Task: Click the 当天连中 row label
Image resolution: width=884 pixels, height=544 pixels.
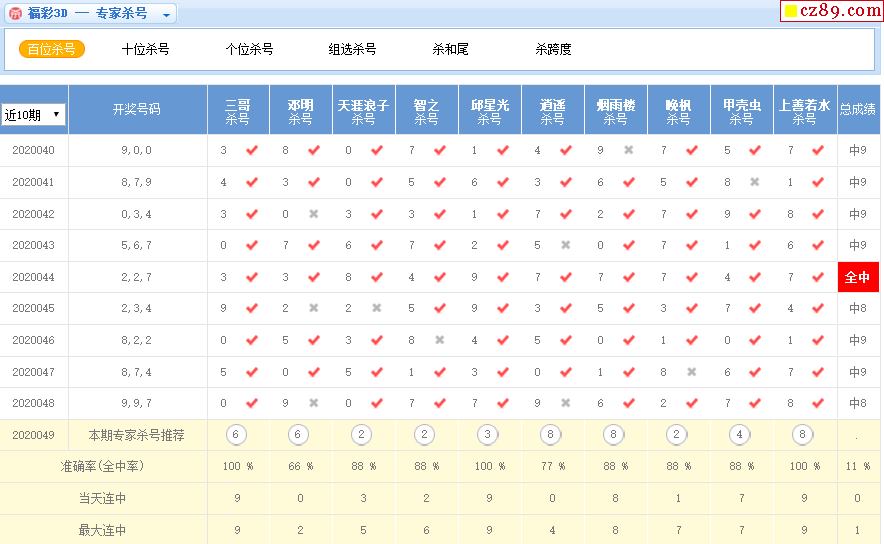Action: tap(102, 498)
